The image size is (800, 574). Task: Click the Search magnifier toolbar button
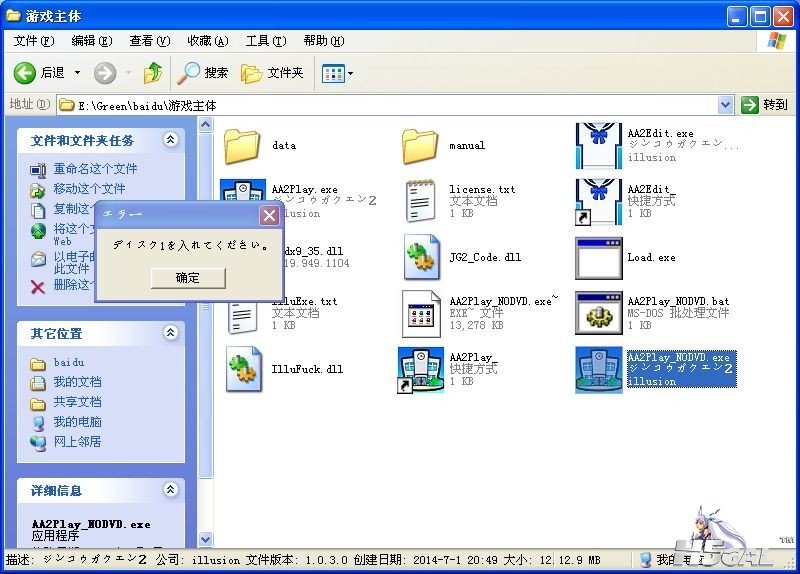coord(203,73)
